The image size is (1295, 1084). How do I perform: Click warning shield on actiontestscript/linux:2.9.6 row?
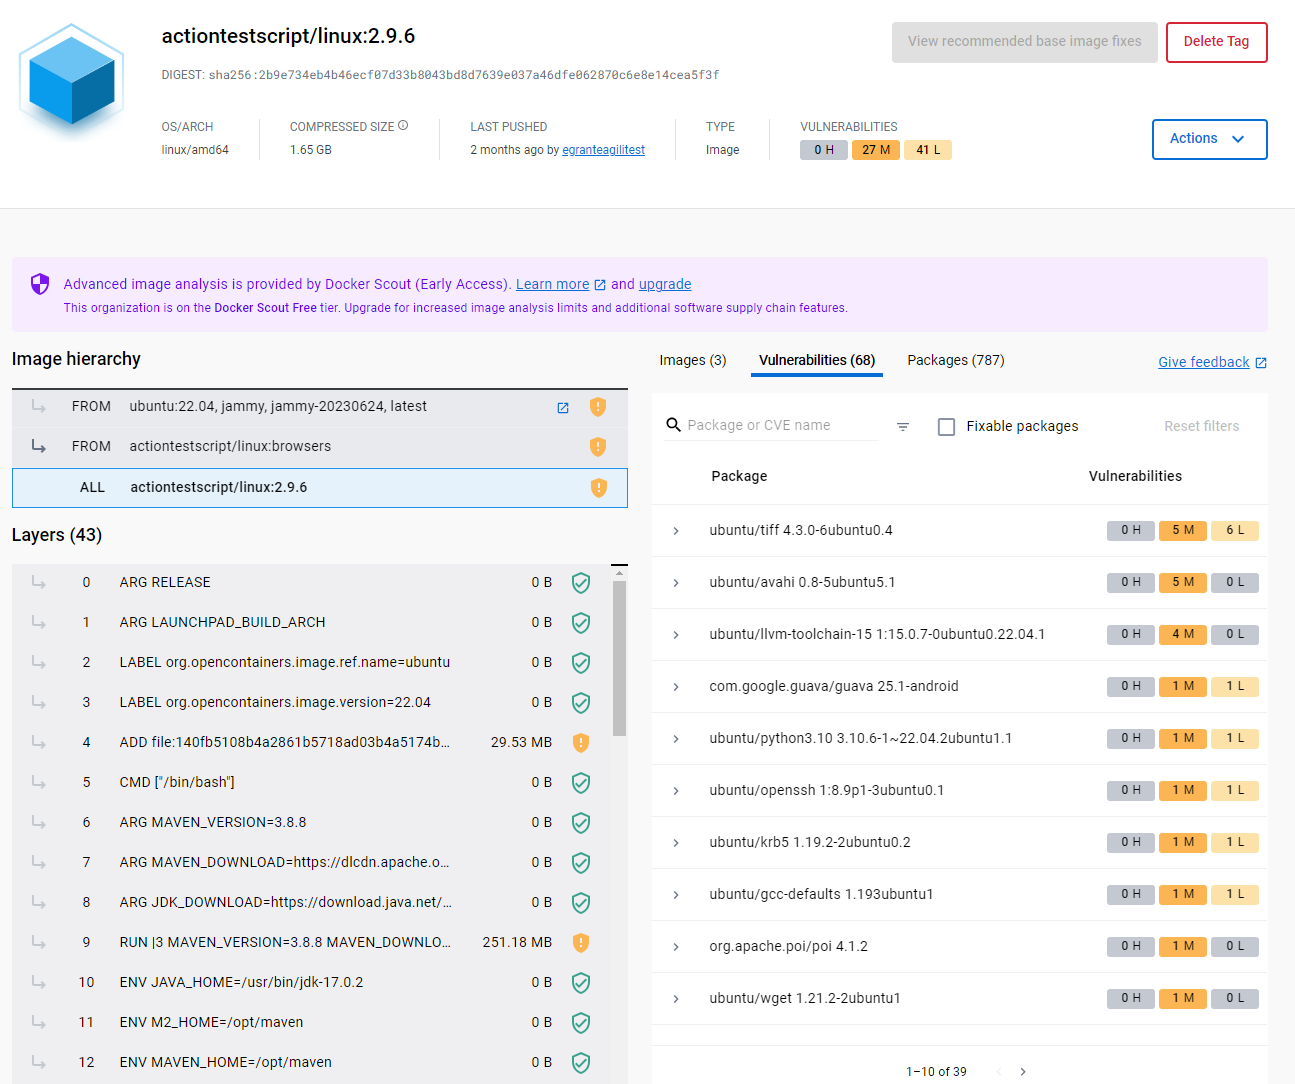click(599, 488)
